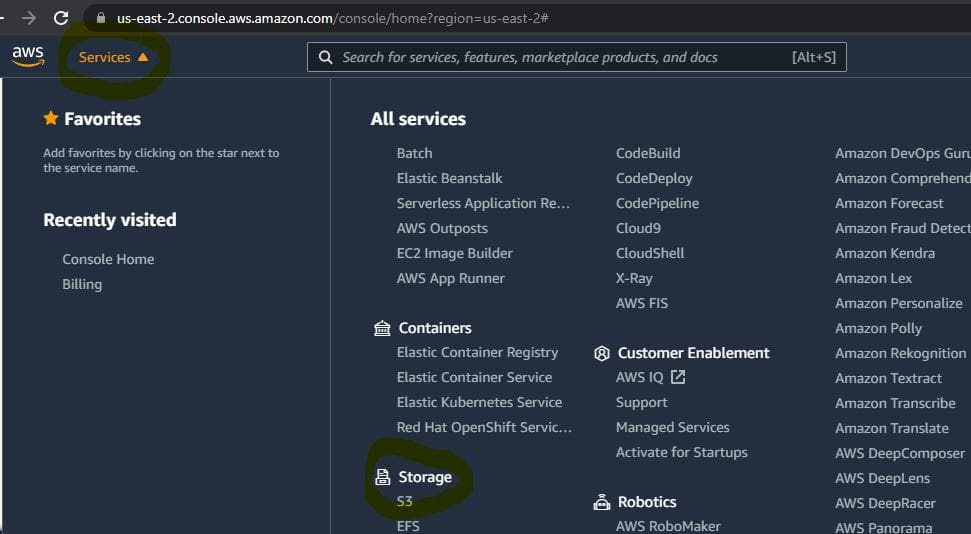Open Red Hat OpenShift Service link
The height and width of the screenshot is (534, 971).
point(484,427)
